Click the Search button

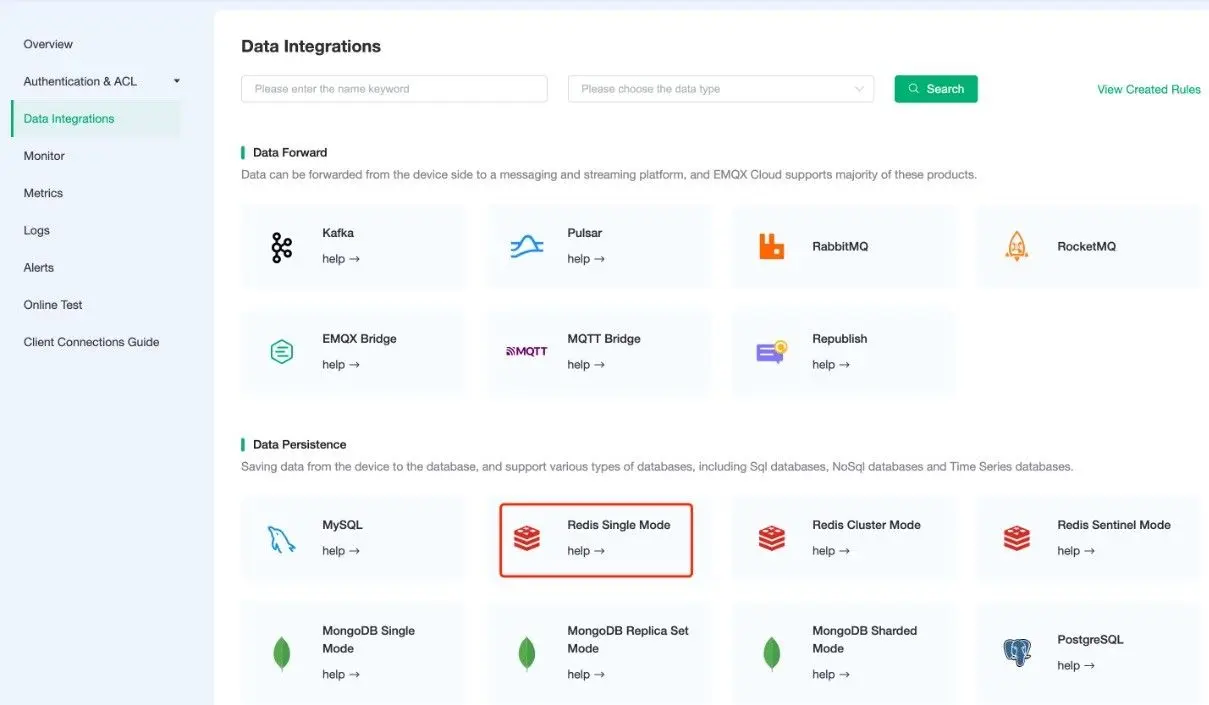coord(935,89)
